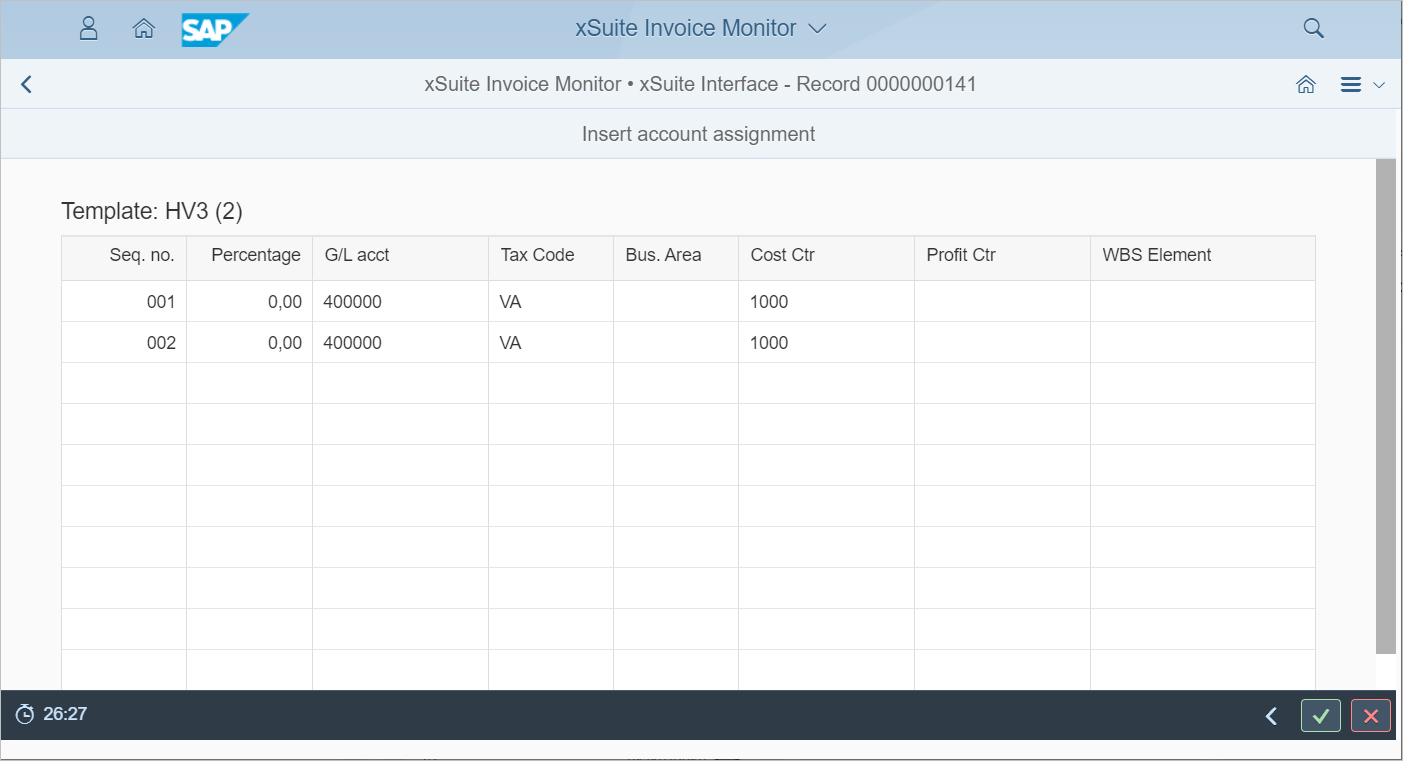Expand the xSuite Invoice Monitor title dropdown
The image size is (1403, 761).
[x=817, y=29]
